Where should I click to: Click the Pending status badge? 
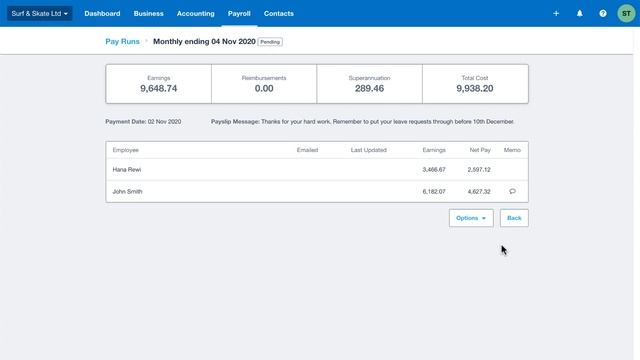[270, 42]
